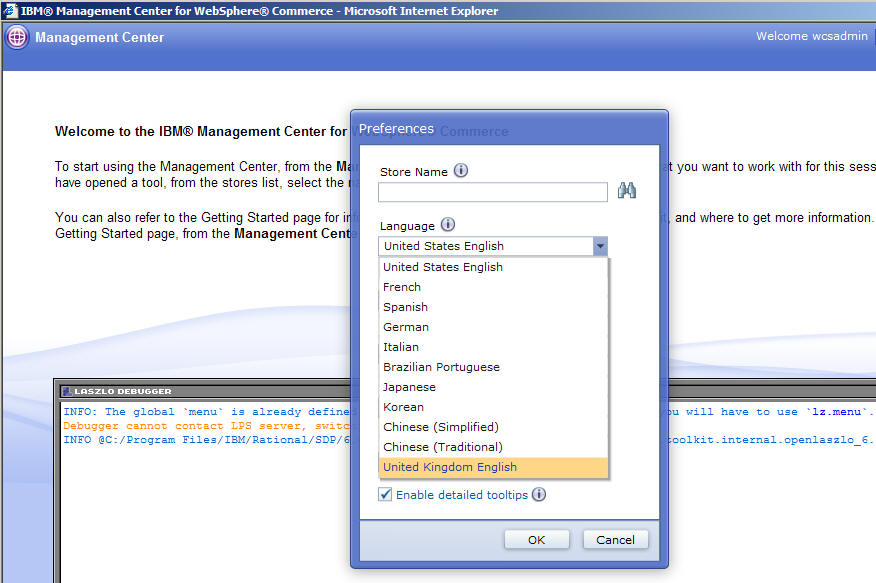Image resolution: width=876 pixels, height=583 pixels.
Task: Click the Internet Explorer title bar icon
Action: [10, 11]
